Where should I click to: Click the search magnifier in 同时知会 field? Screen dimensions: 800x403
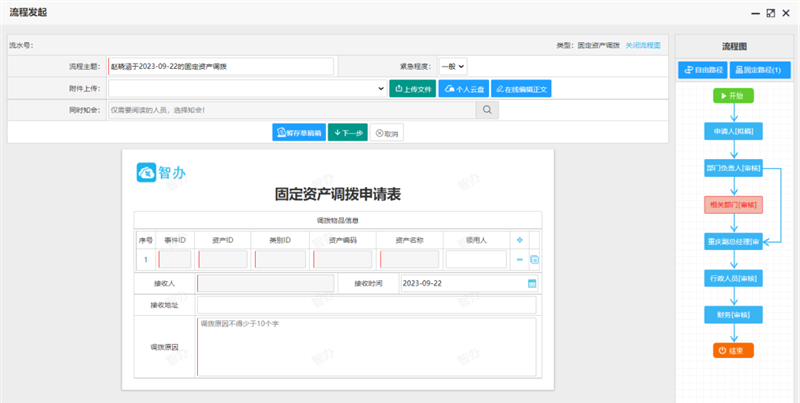(x=486, y=110)
